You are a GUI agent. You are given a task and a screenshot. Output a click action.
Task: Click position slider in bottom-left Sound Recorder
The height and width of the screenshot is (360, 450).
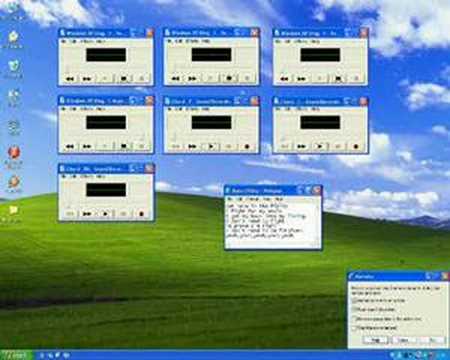point(106,204)
